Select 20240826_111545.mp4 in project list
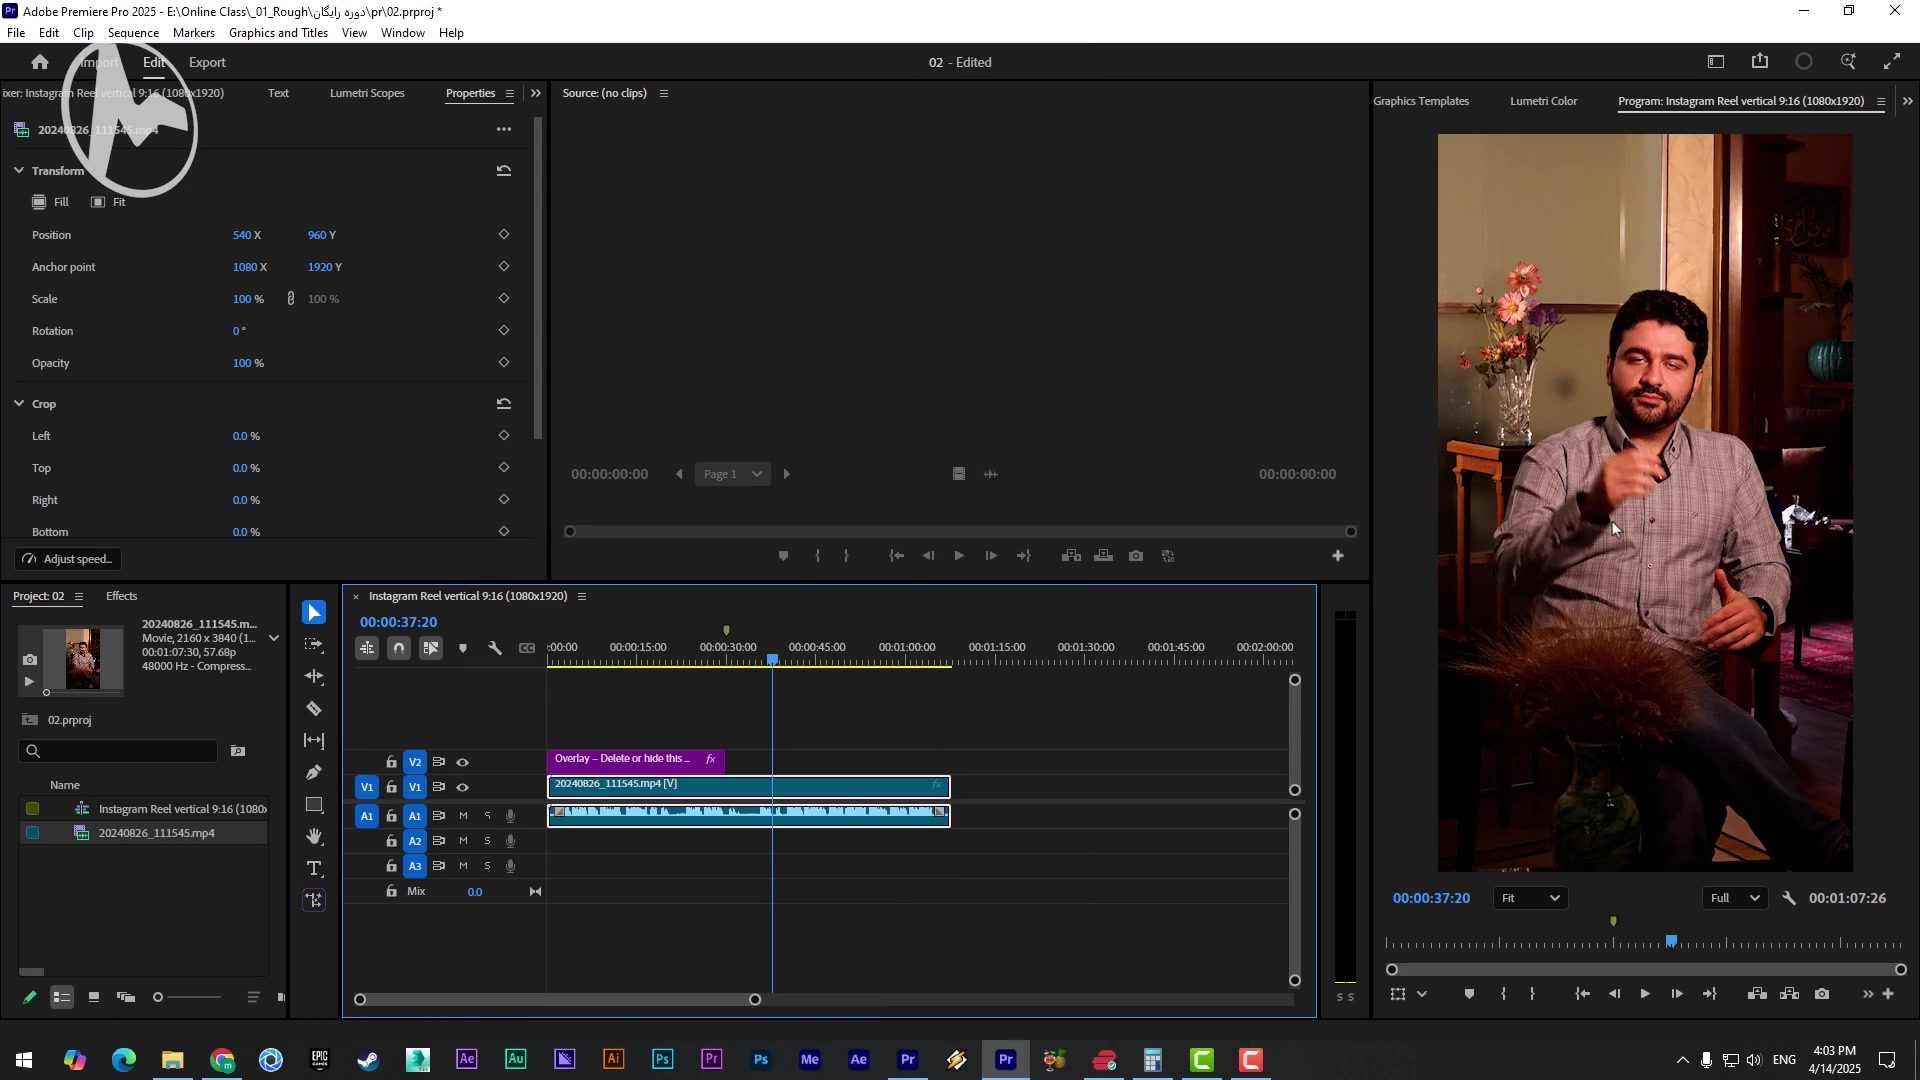Screen dimensions: 1920x1080 (x=156, y=834)
